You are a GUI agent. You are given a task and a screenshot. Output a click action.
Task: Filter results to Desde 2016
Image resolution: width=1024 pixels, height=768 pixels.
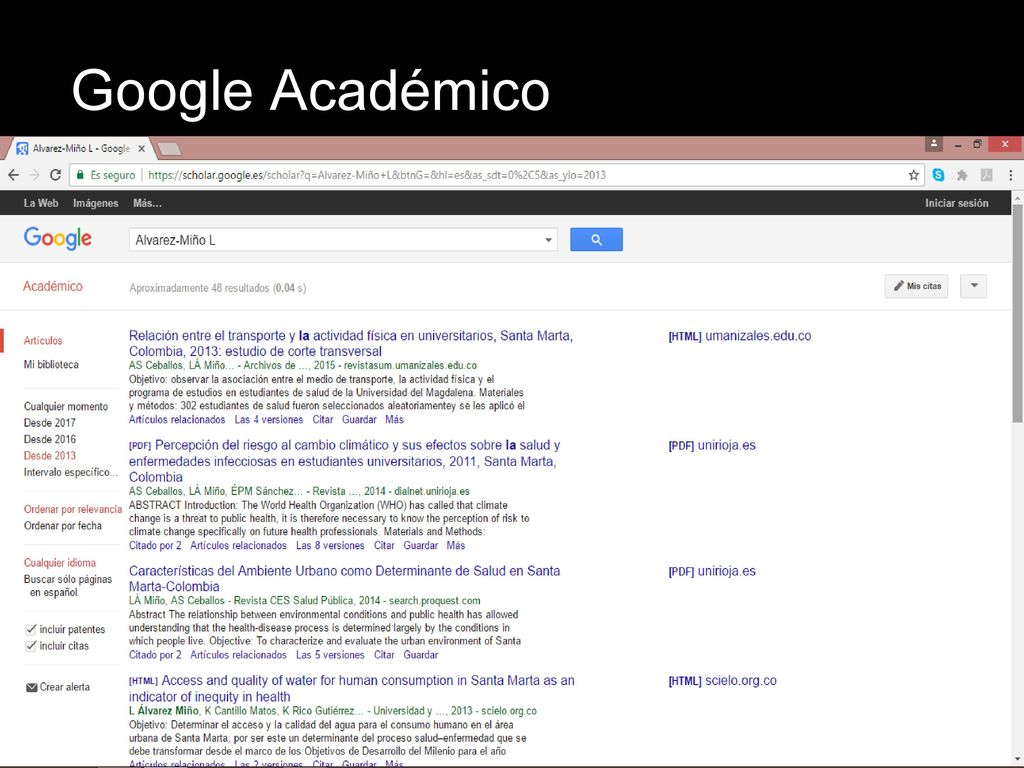point(50,439)
